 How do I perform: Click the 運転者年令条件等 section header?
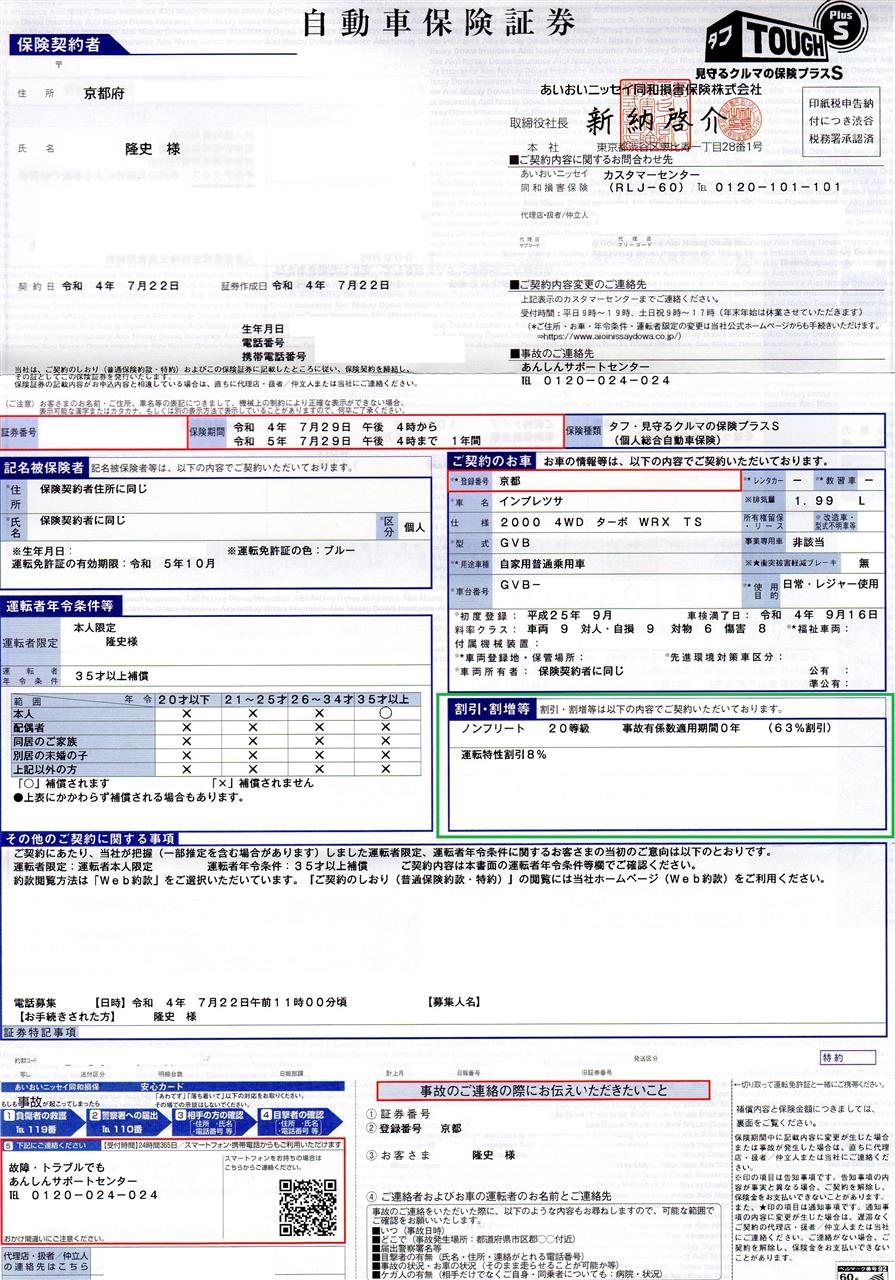point(60,606)
